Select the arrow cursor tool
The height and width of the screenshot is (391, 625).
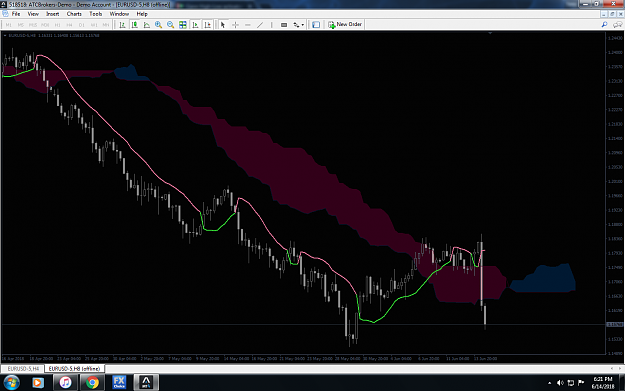(223, 25)
